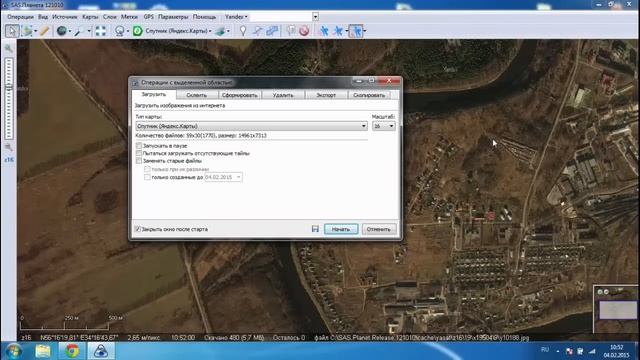Screen dimensions: 640x360
Task: Add a new placemark pin
Action: point(243,31)
